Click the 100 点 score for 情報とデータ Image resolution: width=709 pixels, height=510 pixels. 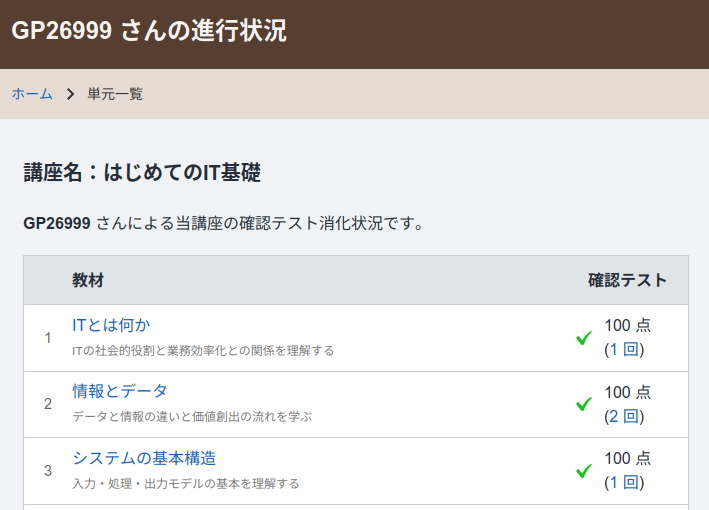pos(627,392)
